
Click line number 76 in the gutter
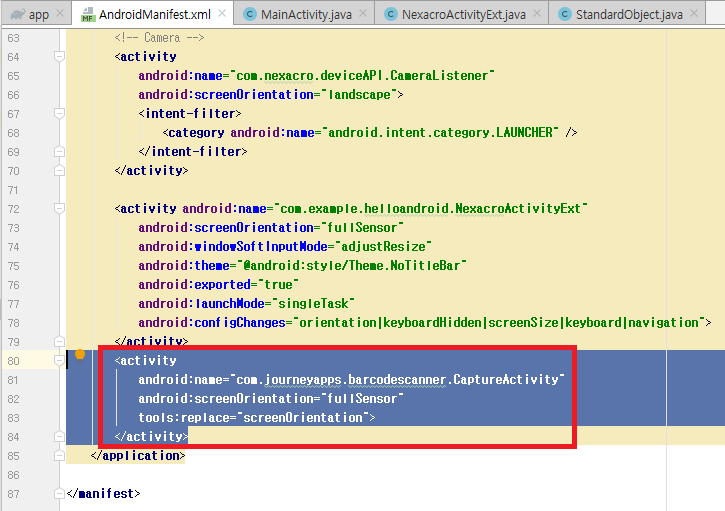13,284
